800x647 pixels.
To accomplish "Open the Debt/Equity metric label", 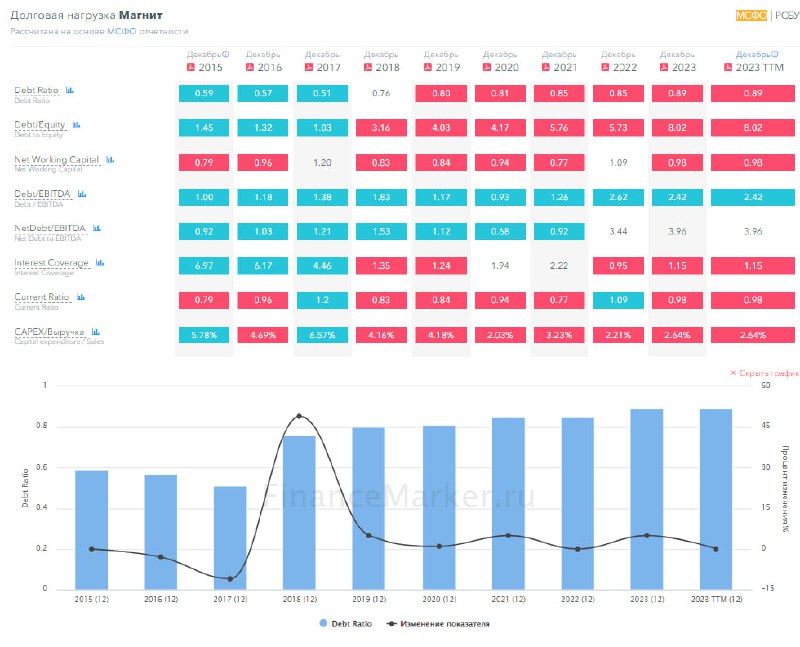I will point(40,125).
